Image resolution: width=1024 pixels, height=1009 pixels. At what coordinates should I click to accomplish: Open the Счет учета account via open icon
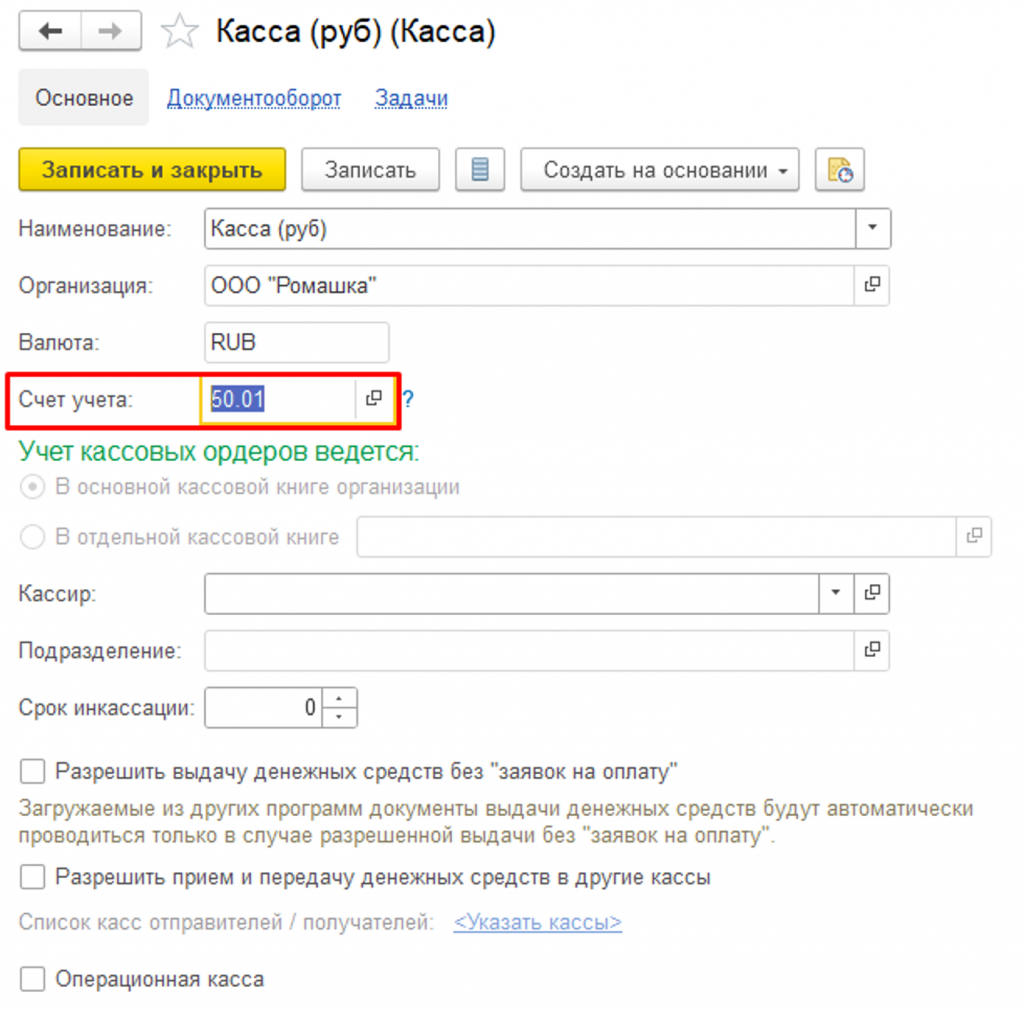374,398
